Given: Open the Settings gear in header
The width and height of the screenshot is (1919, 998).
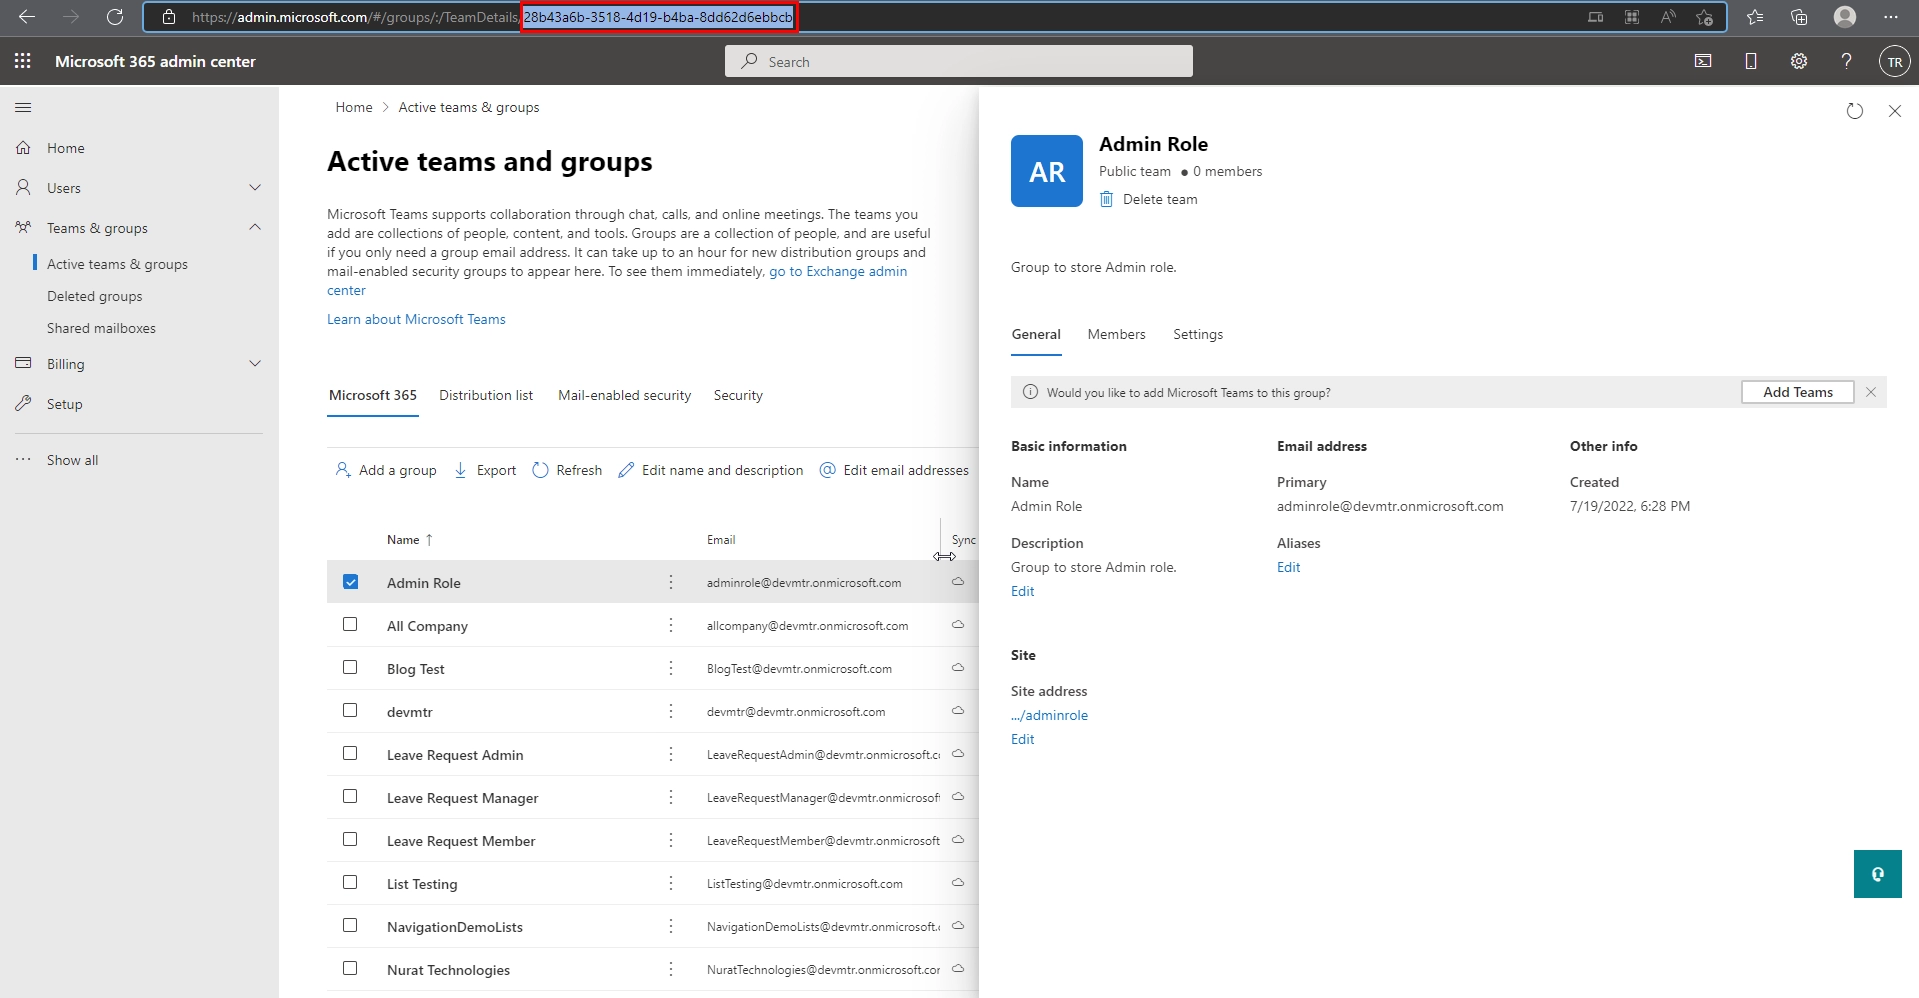Looking at the screenshot, I should click(1799, 61).
